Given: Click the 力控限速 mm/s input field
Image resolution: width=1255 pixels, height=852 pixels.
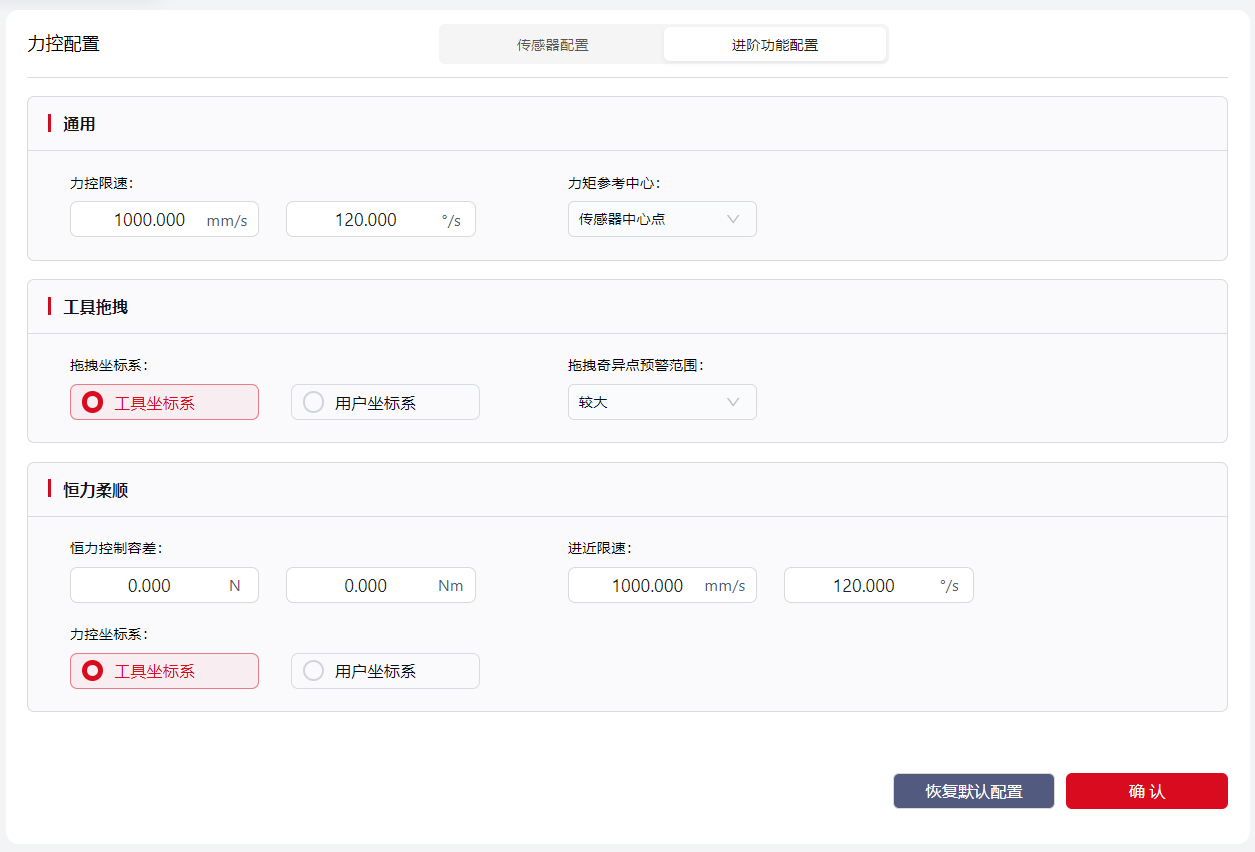Looking at the screenshot, I should 150,220.
